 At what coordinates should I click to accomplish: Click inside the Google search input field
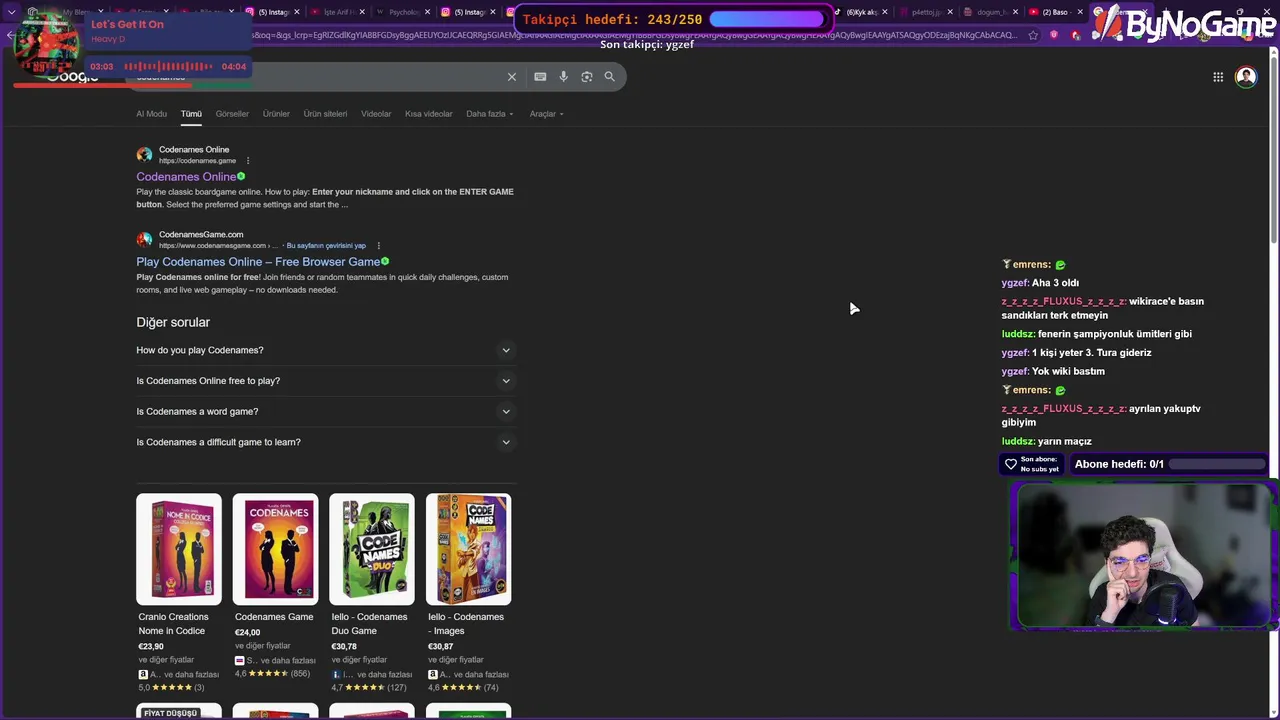click(320, 77)
